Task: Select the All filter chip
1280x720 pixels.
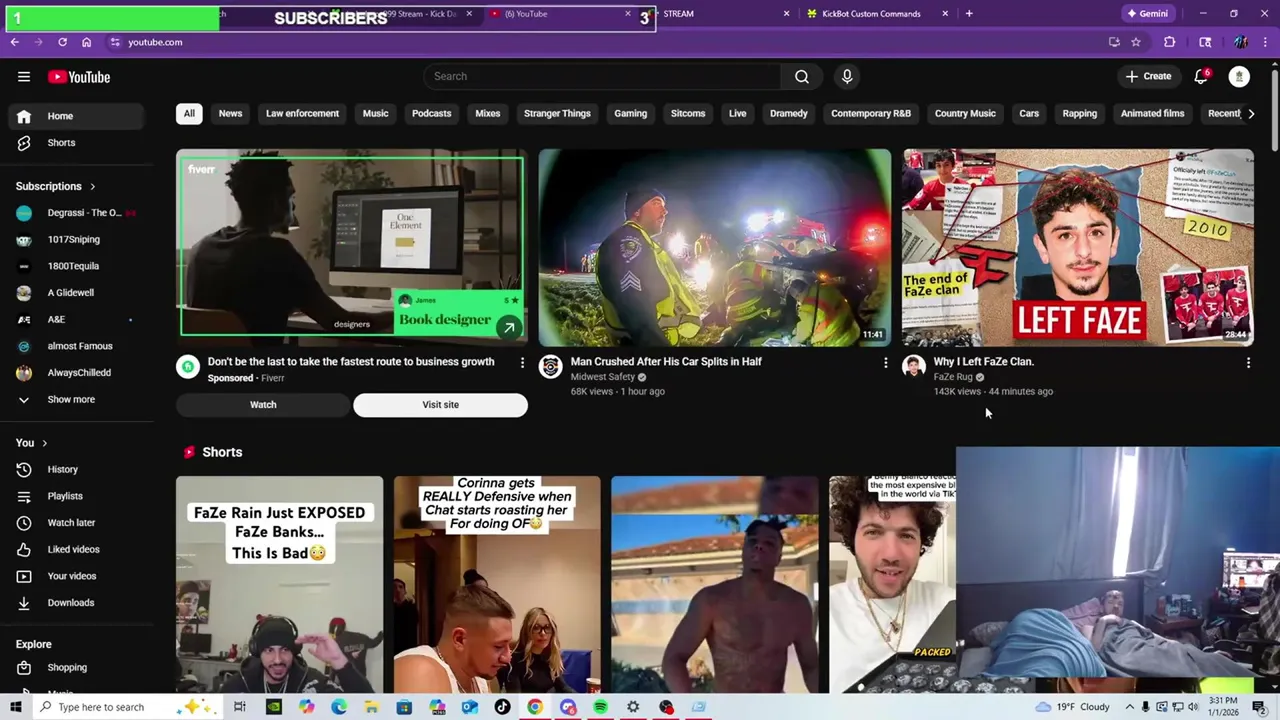Action: [x=189, y=113]
